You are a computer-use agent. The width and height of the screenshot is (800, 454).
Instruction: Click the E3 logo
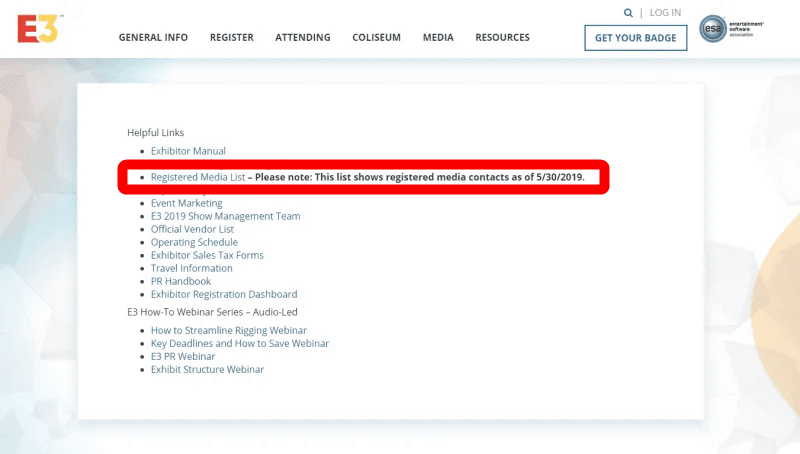click(39, 29)
